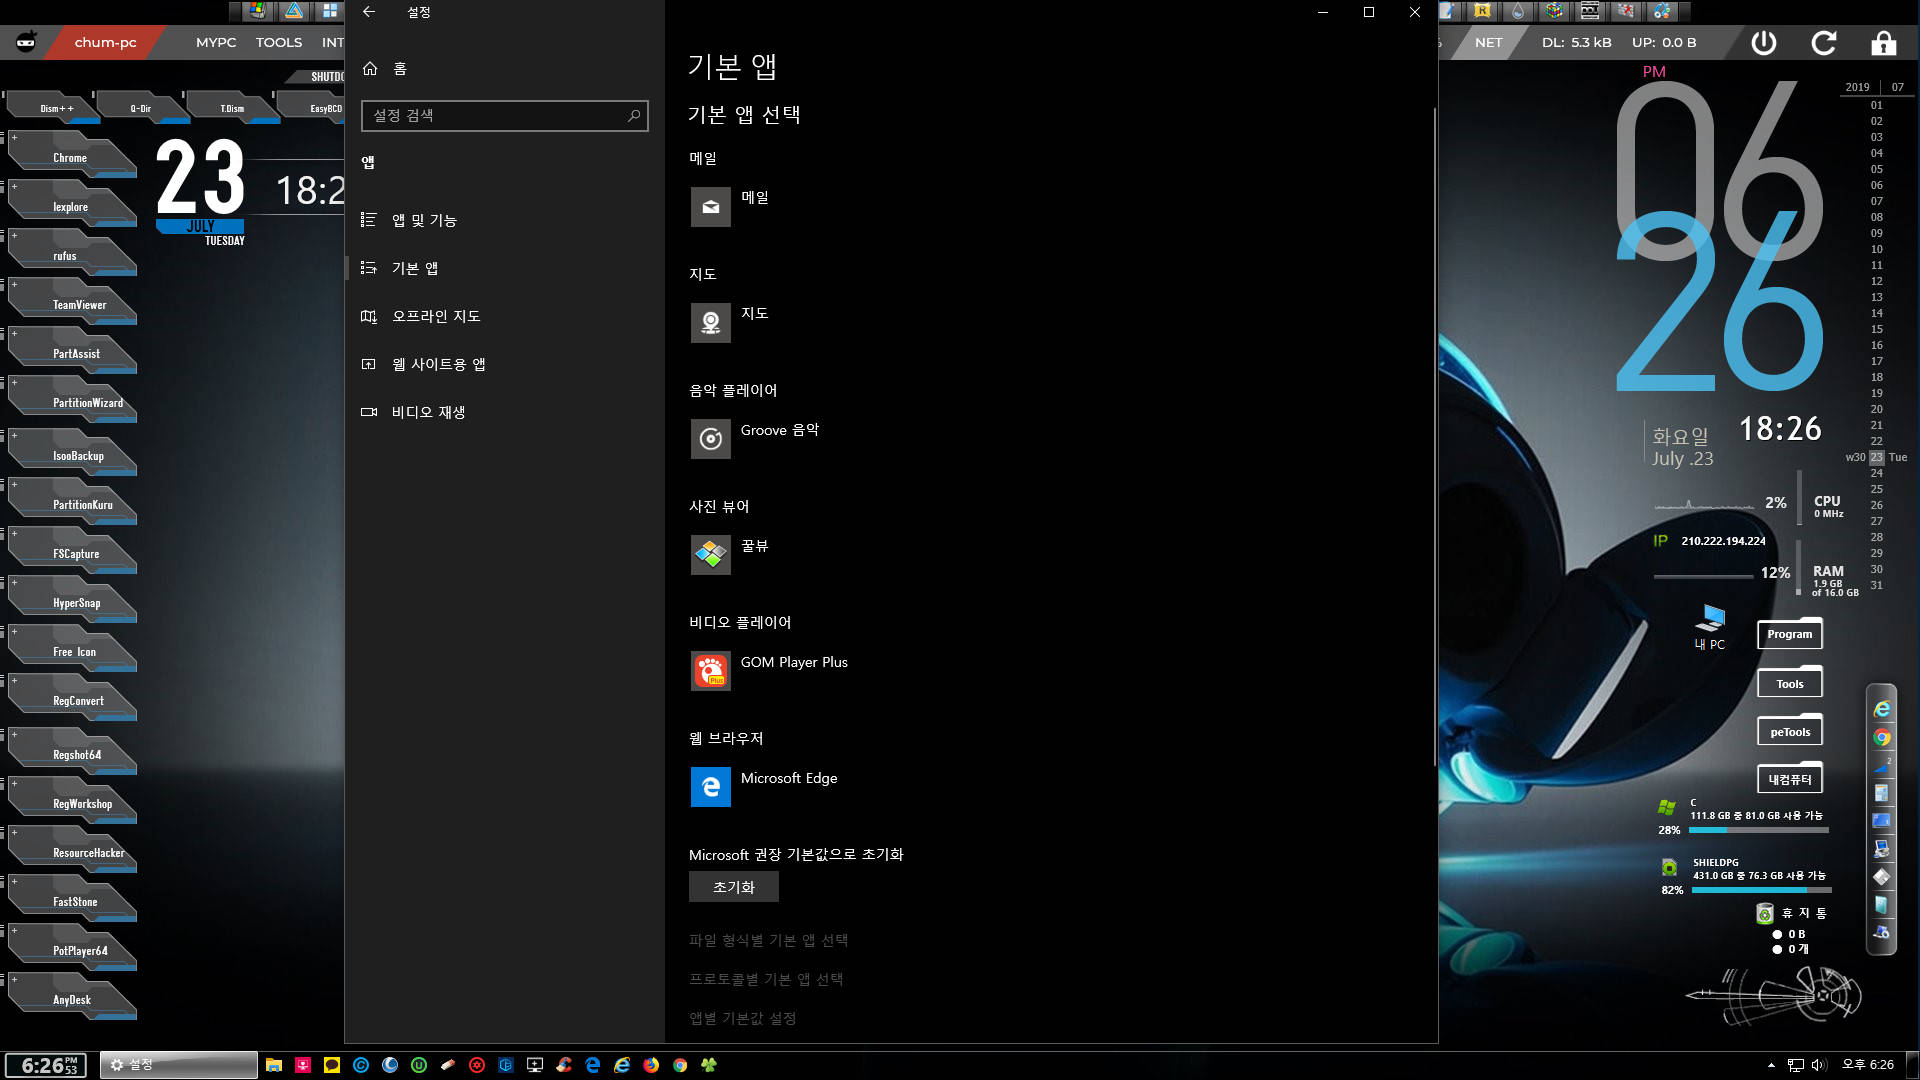Open File Explorer from the taskbar
The width and height of the screenshot is (1920, 1080).
(x=274, y=1065)
